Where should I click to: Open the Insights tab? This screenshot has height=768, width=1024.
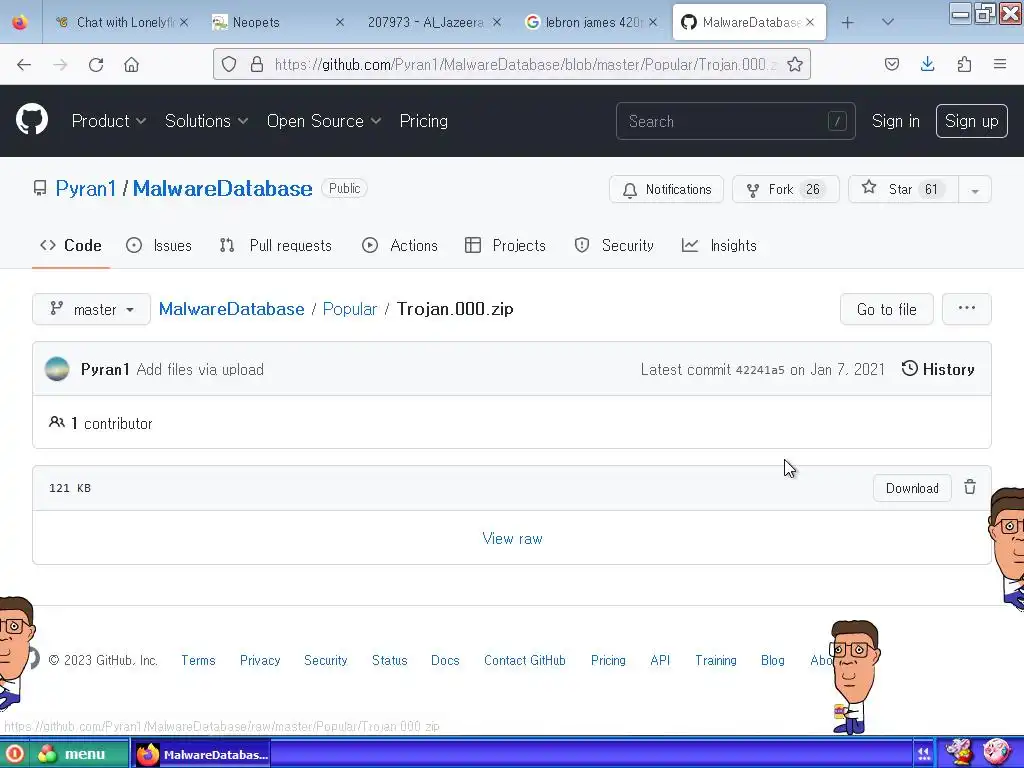click(x=719, y=246)
